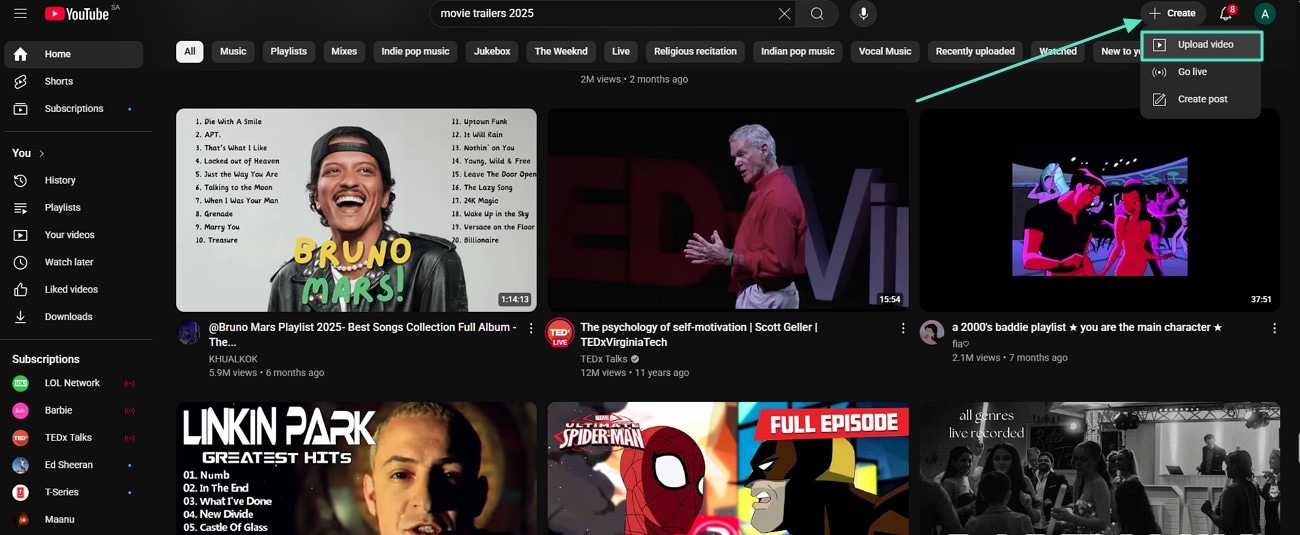The width and height of the screenshot is (1300, 535).
Task: Expand the You section chevron
Action: click(x=42, y=153)
